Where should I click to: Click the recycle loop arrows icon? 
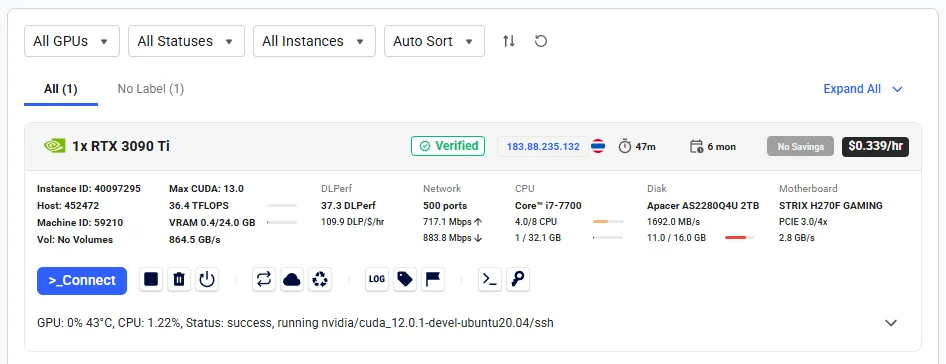264,279
